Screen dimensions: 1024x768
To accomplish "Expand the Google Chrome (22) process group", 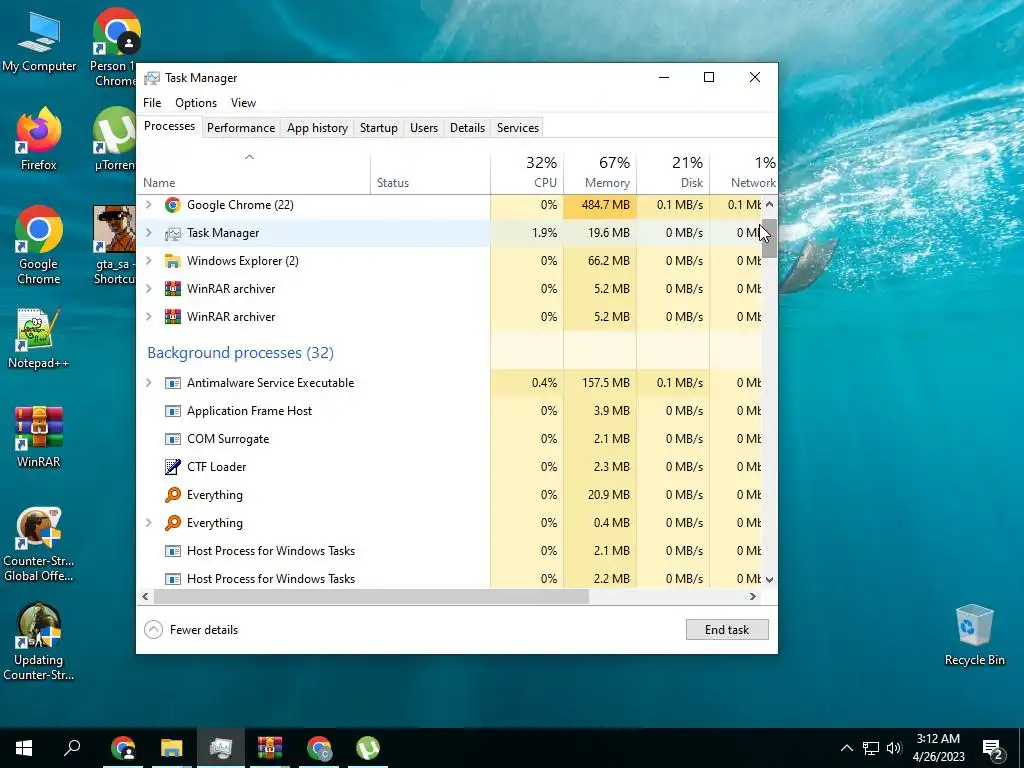I will [x=149, y=205].
